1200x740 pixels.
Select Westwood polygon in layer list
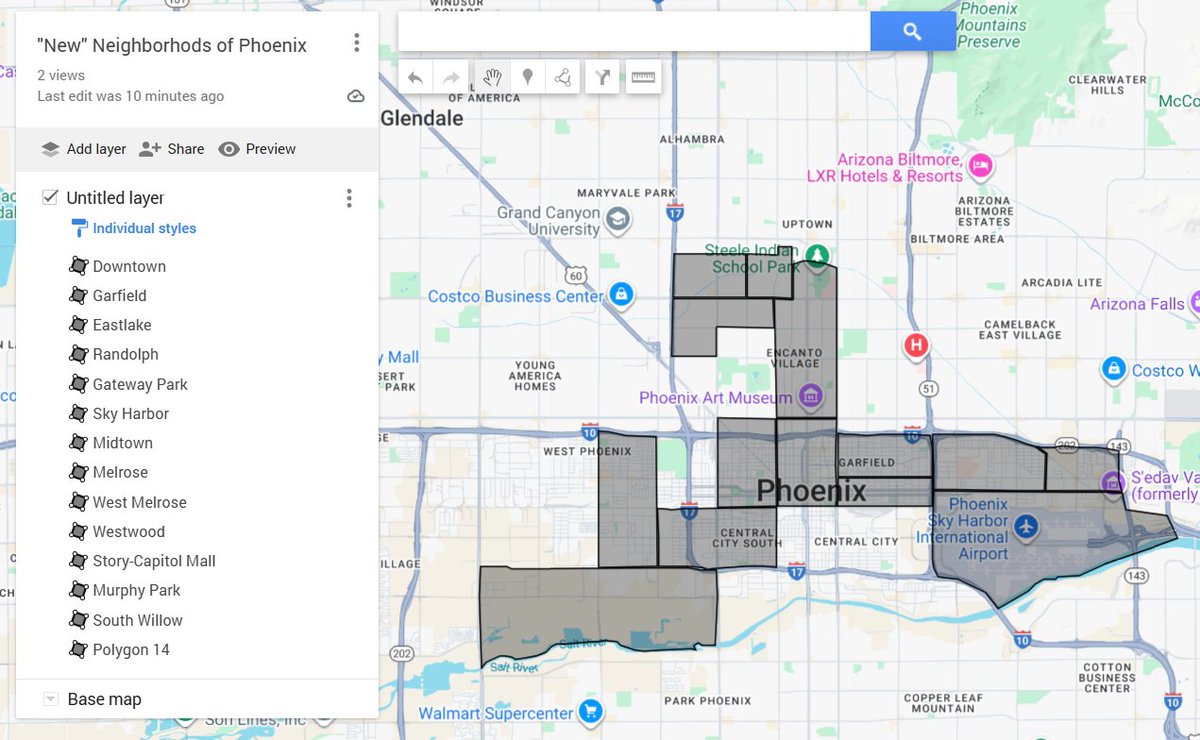128,531
